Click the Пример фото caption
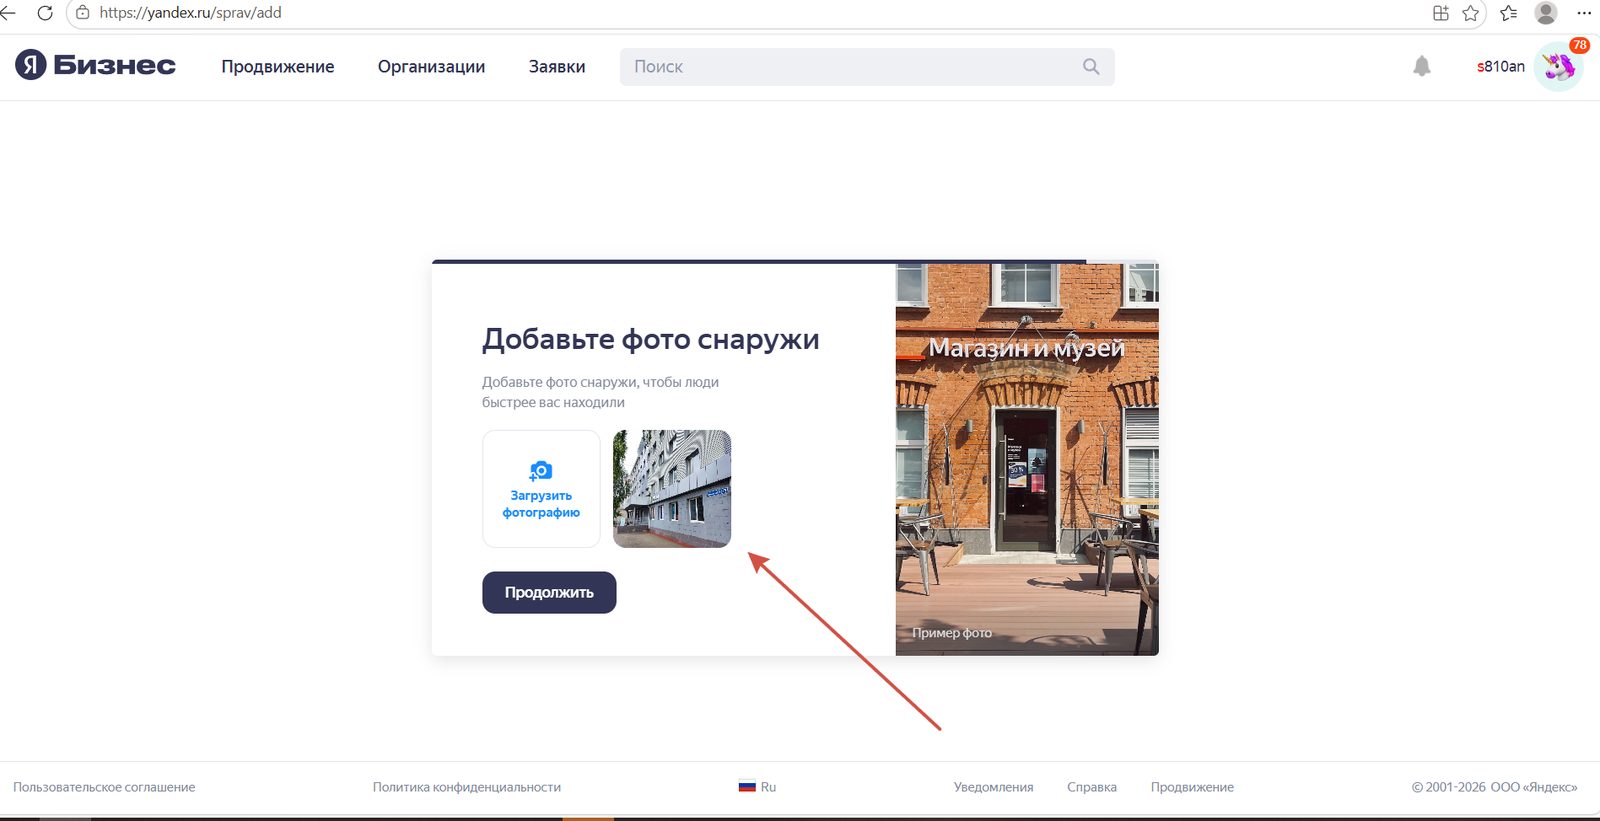This screenshot has height=821, width=1600. [952, 633]
